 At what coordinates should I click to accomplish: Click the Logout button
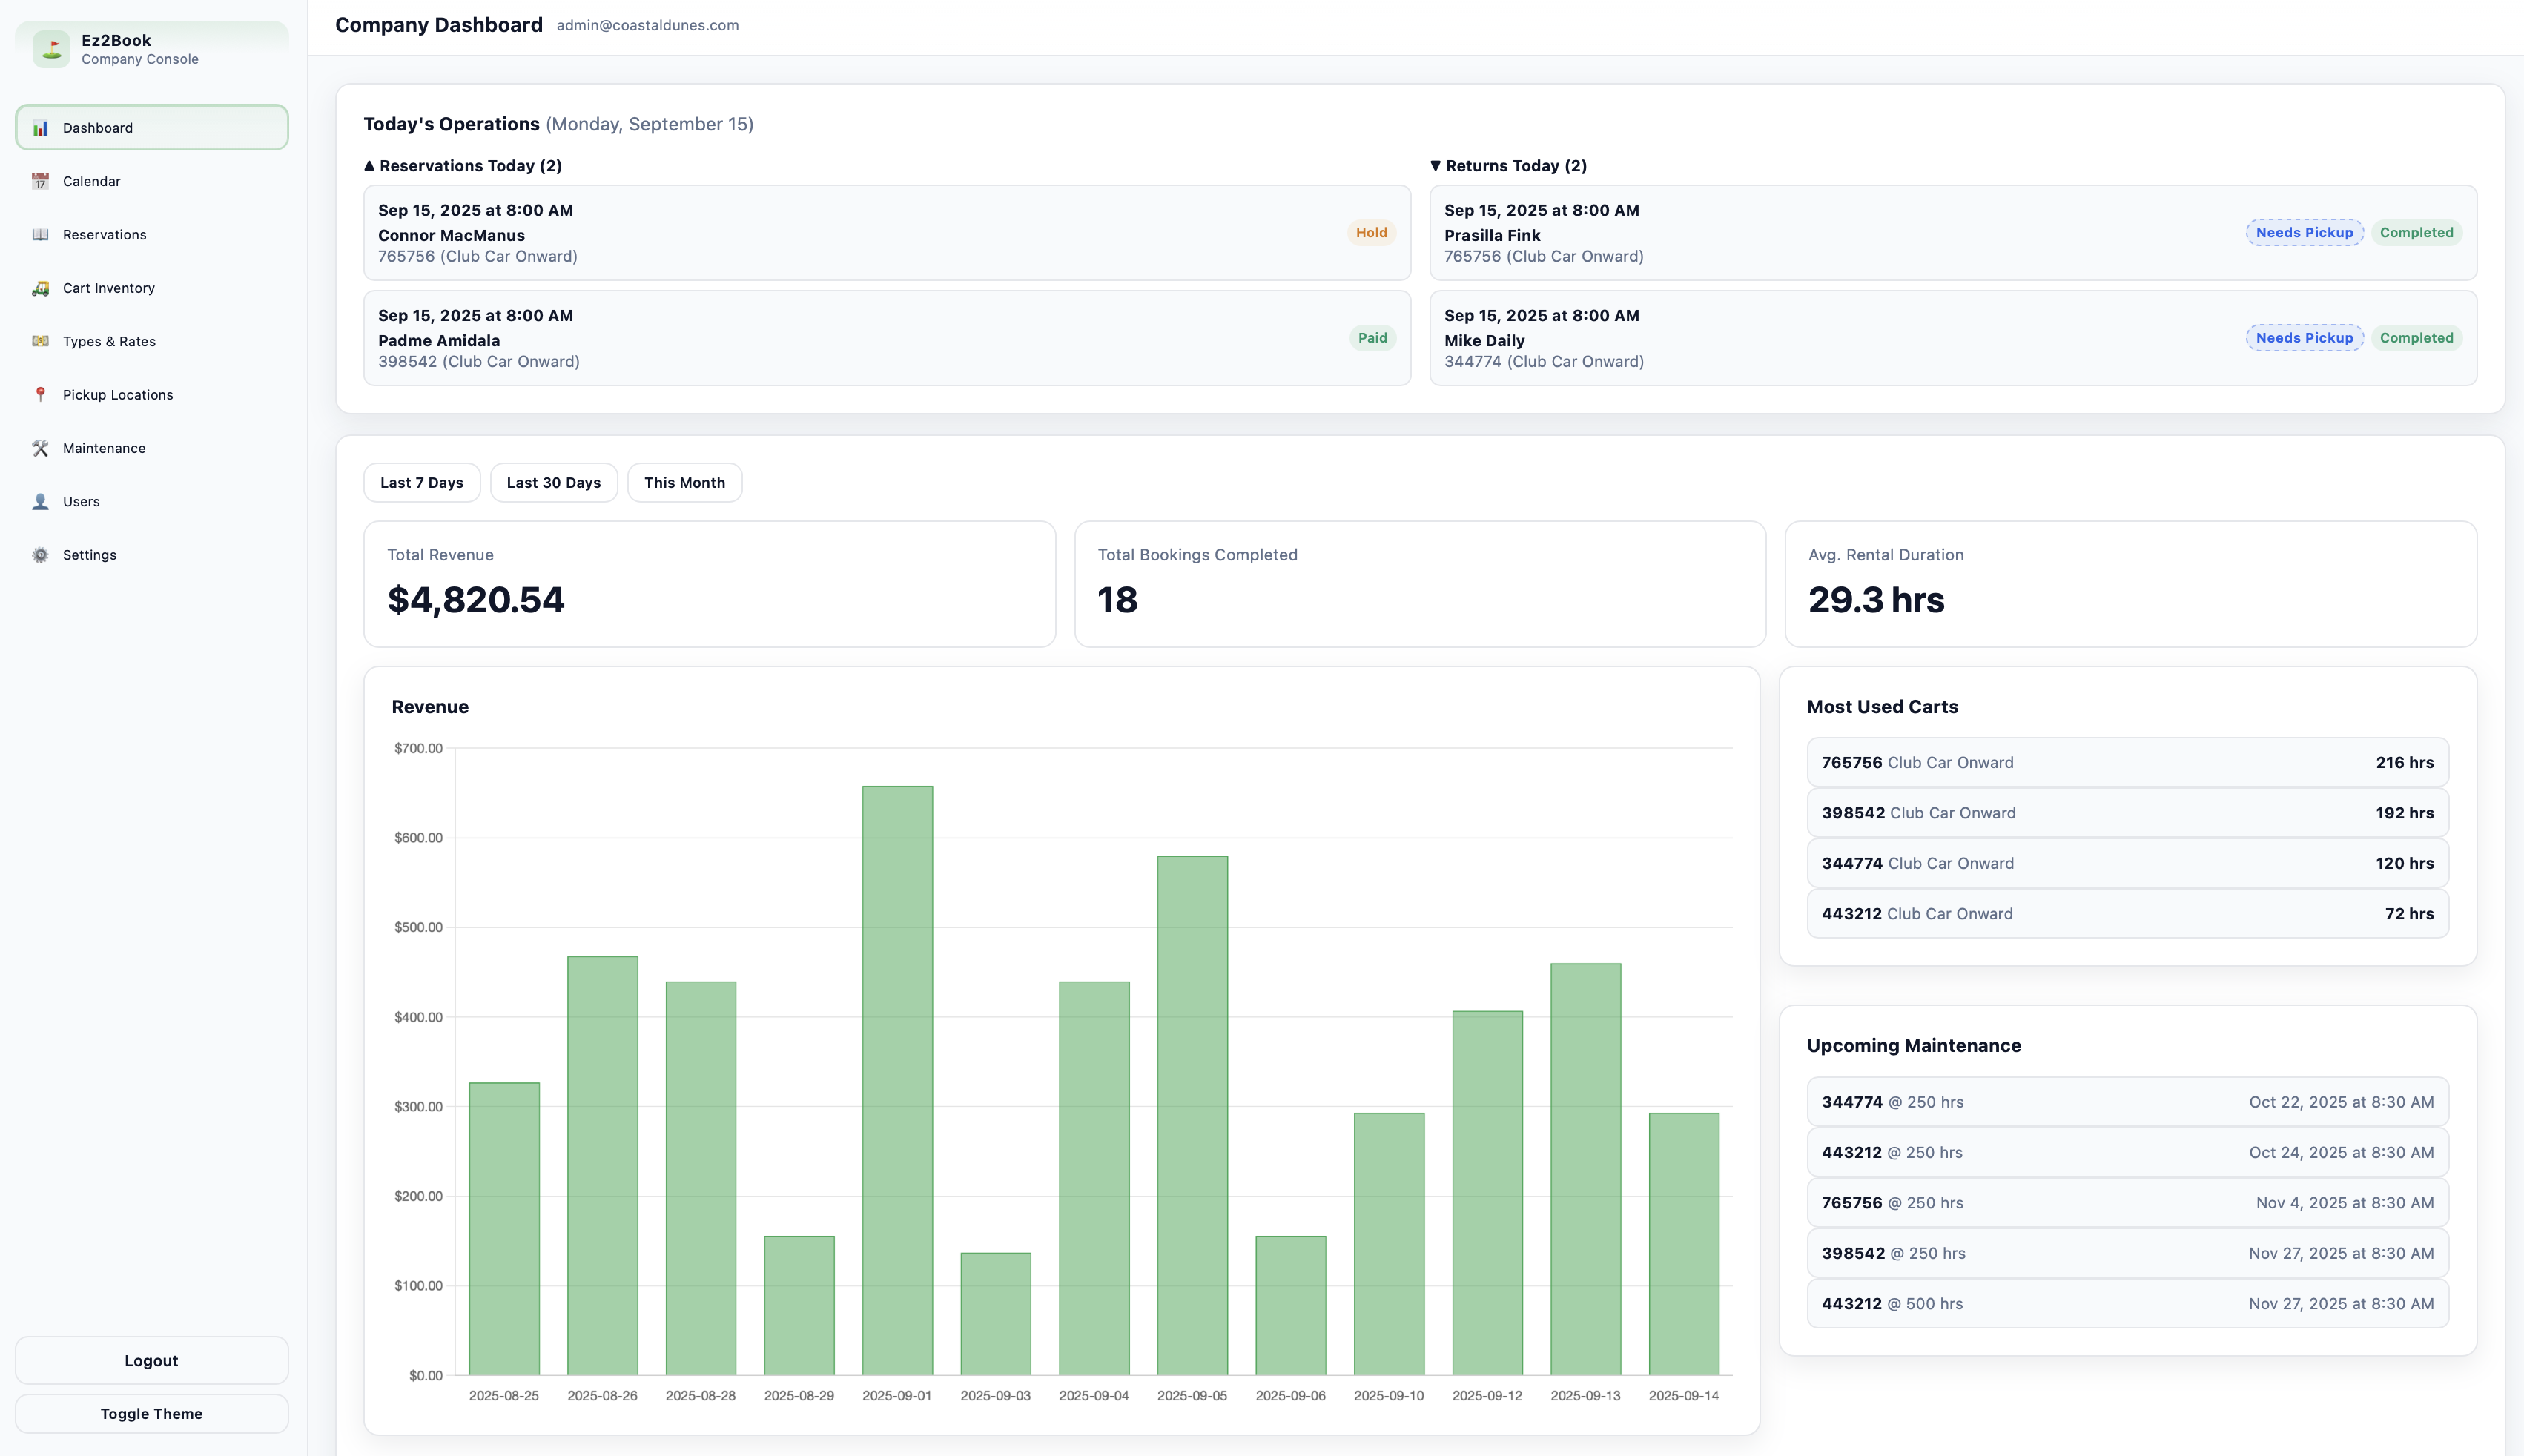(151, 1360)
